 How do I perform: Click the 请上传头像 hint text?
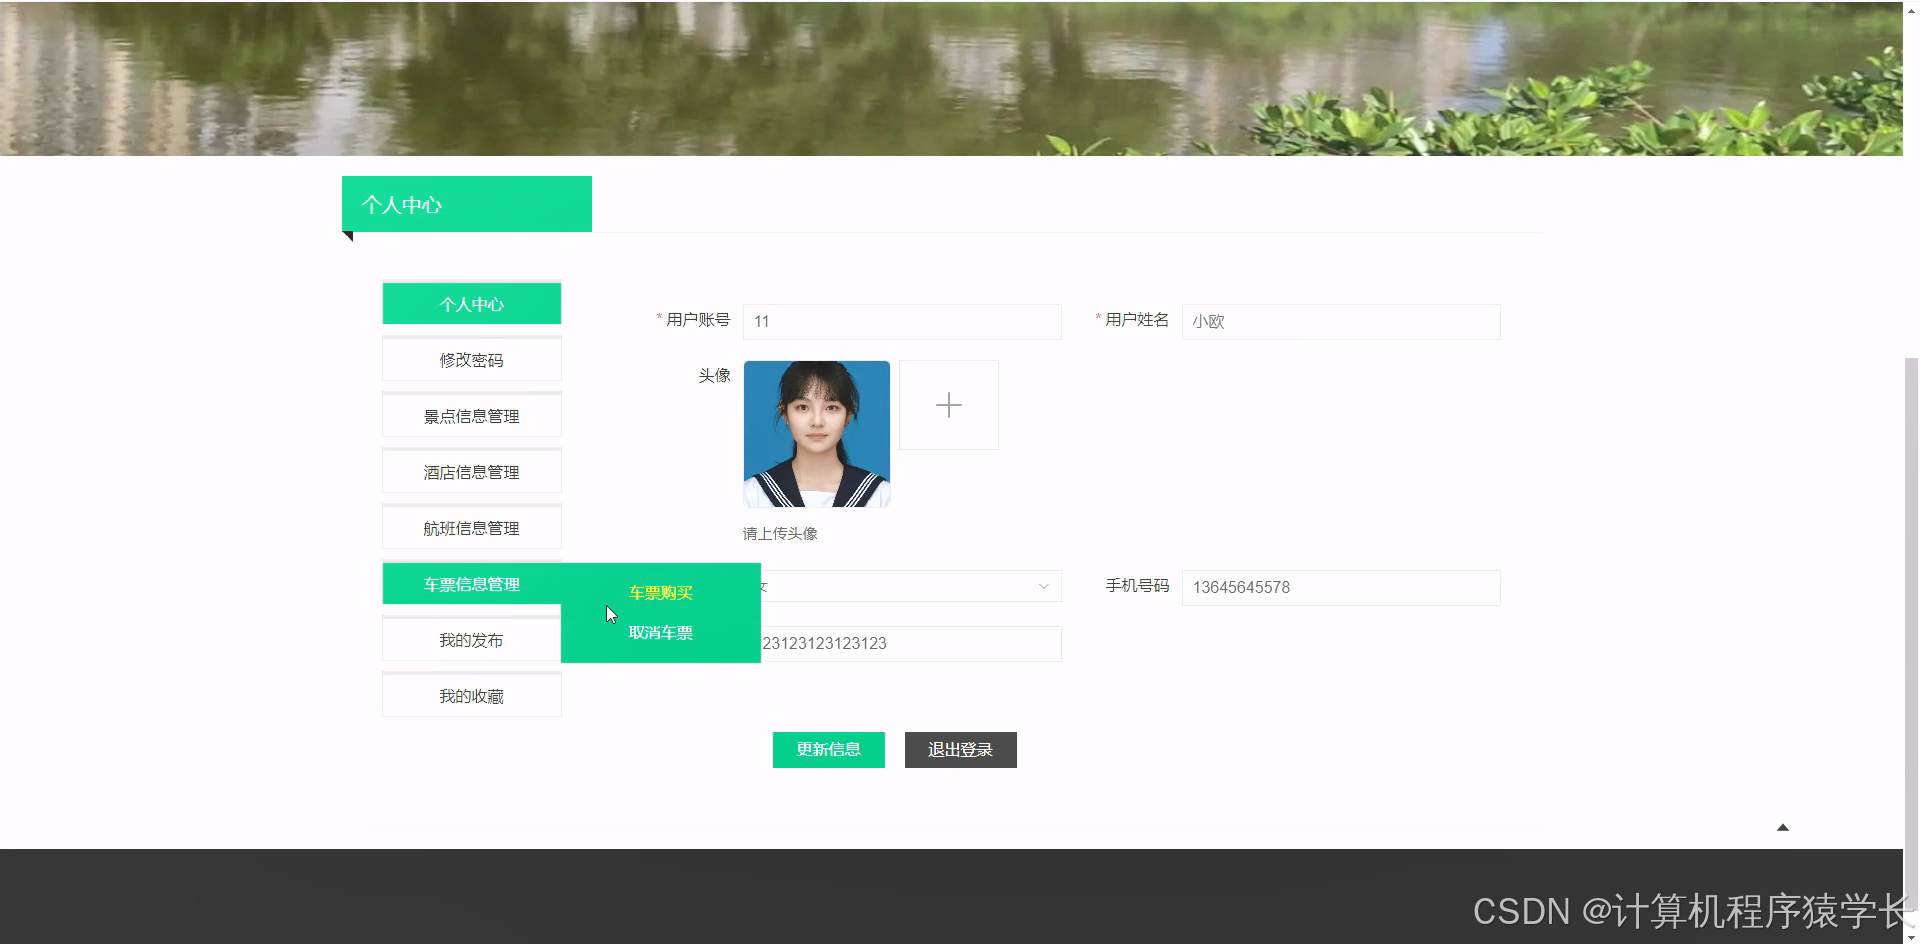coord(780,533)
